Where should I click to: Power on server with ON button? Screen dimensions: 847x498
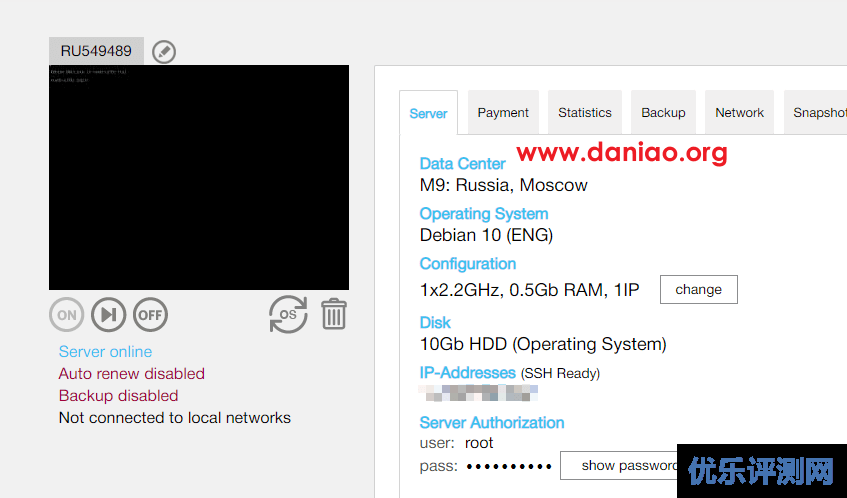pyautogui.click(x=66, y=314)
